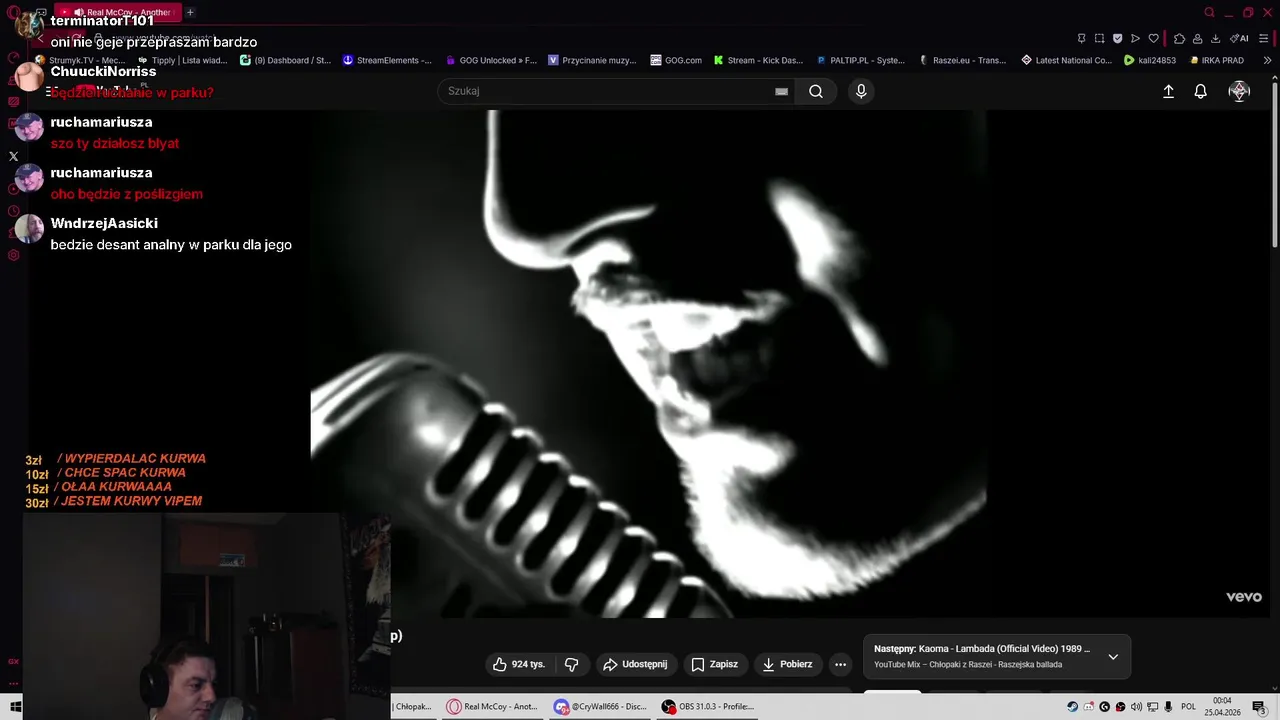Open browser snapshot capture tool icon

click(1099, 39)
